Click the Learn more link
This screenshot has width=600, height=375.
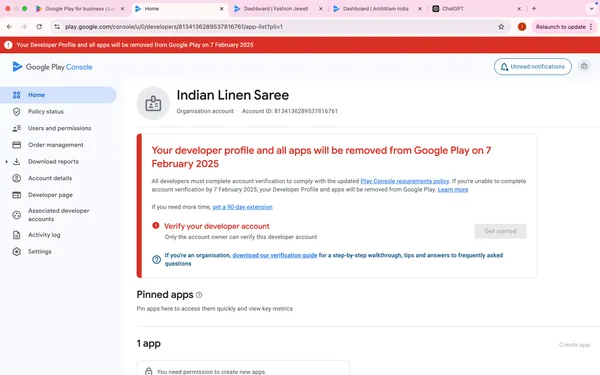tap(453, 189)
